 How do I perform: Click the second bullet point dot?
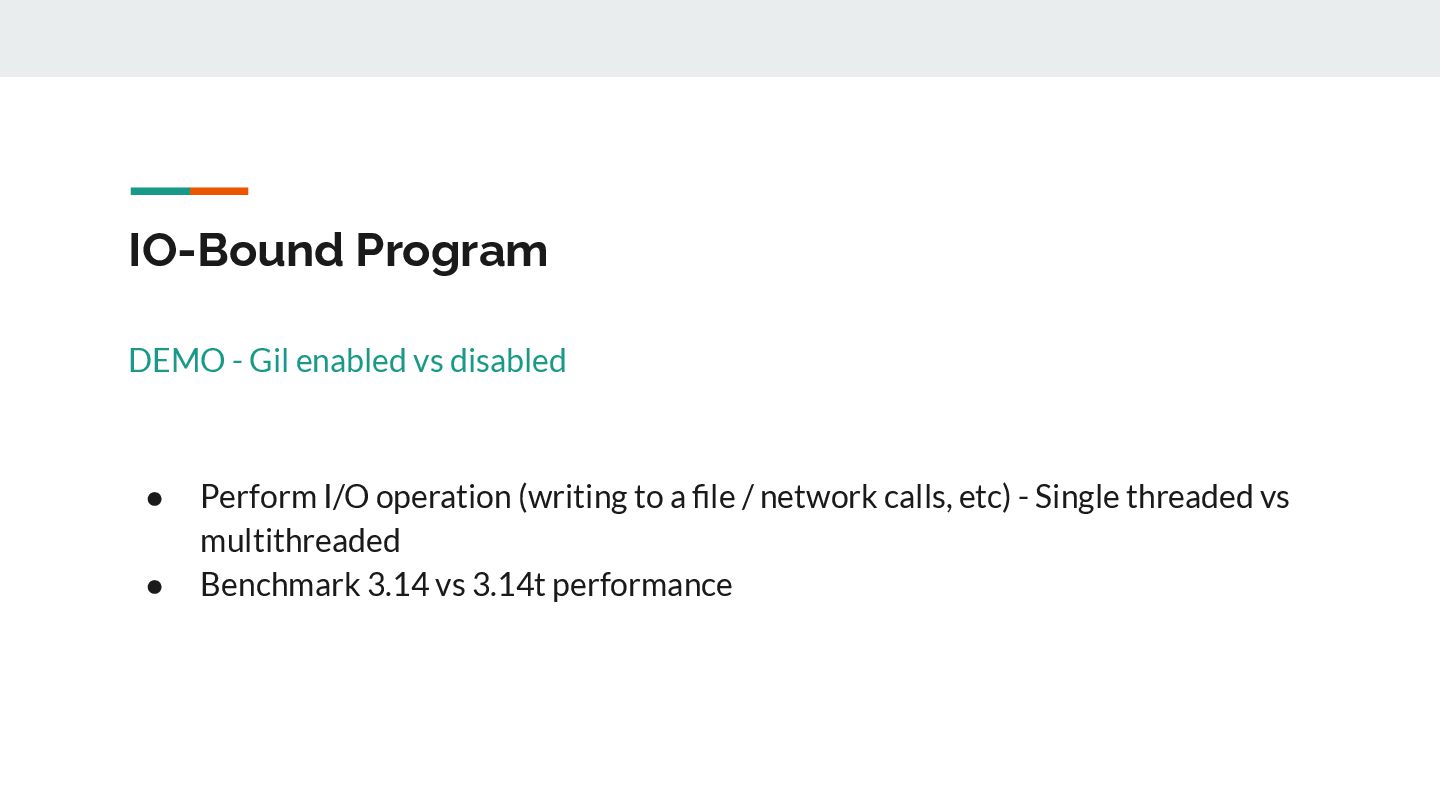(155, 585)
